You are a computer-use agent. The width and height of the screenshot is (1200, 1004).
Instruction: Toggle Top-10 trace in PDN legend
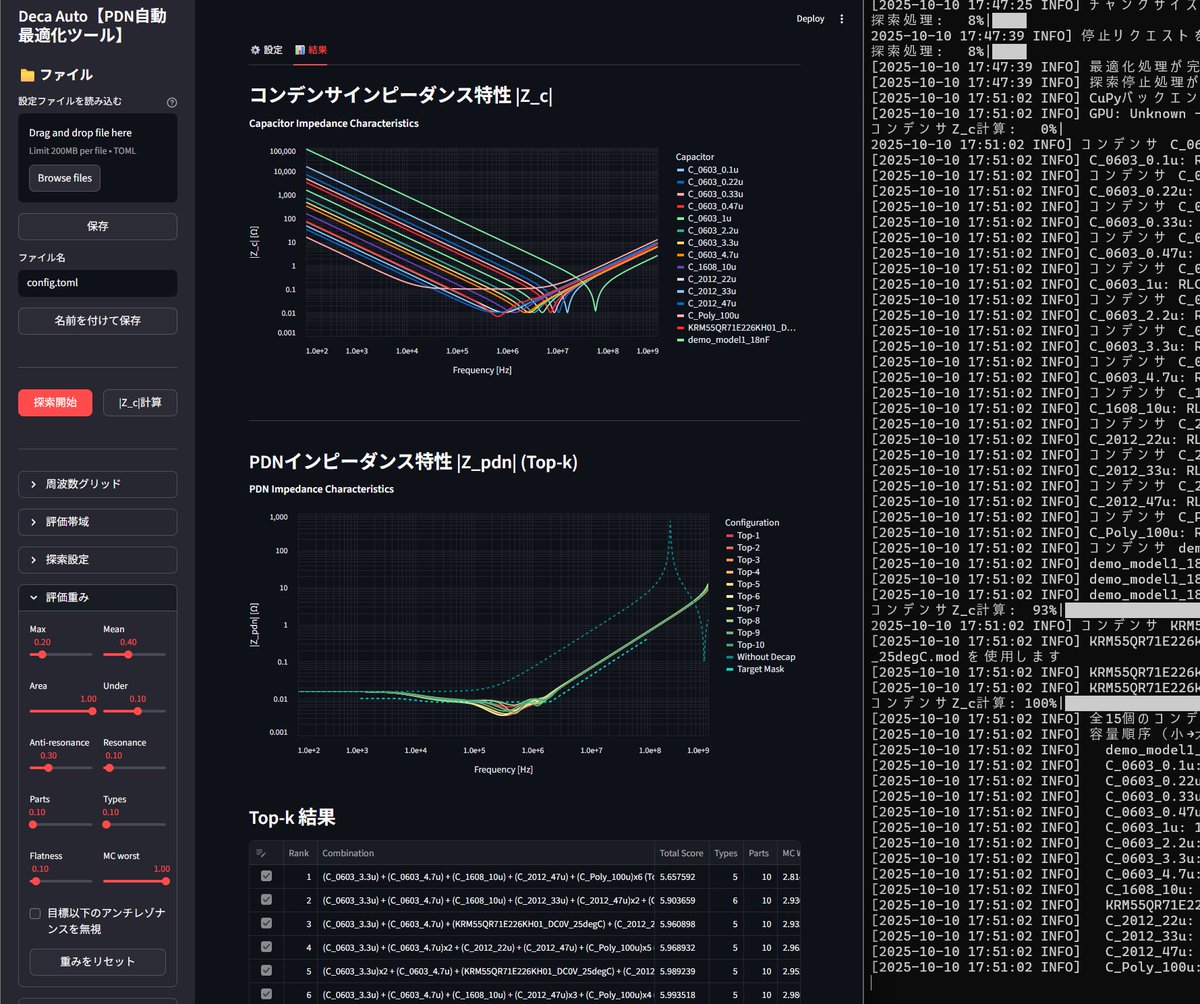coord(745,645)
